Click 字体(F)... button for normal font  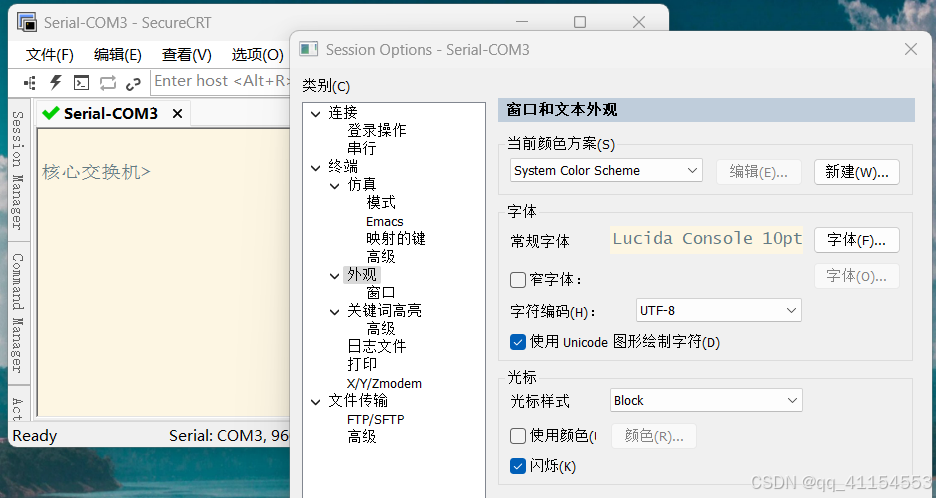tap(857, 239)
